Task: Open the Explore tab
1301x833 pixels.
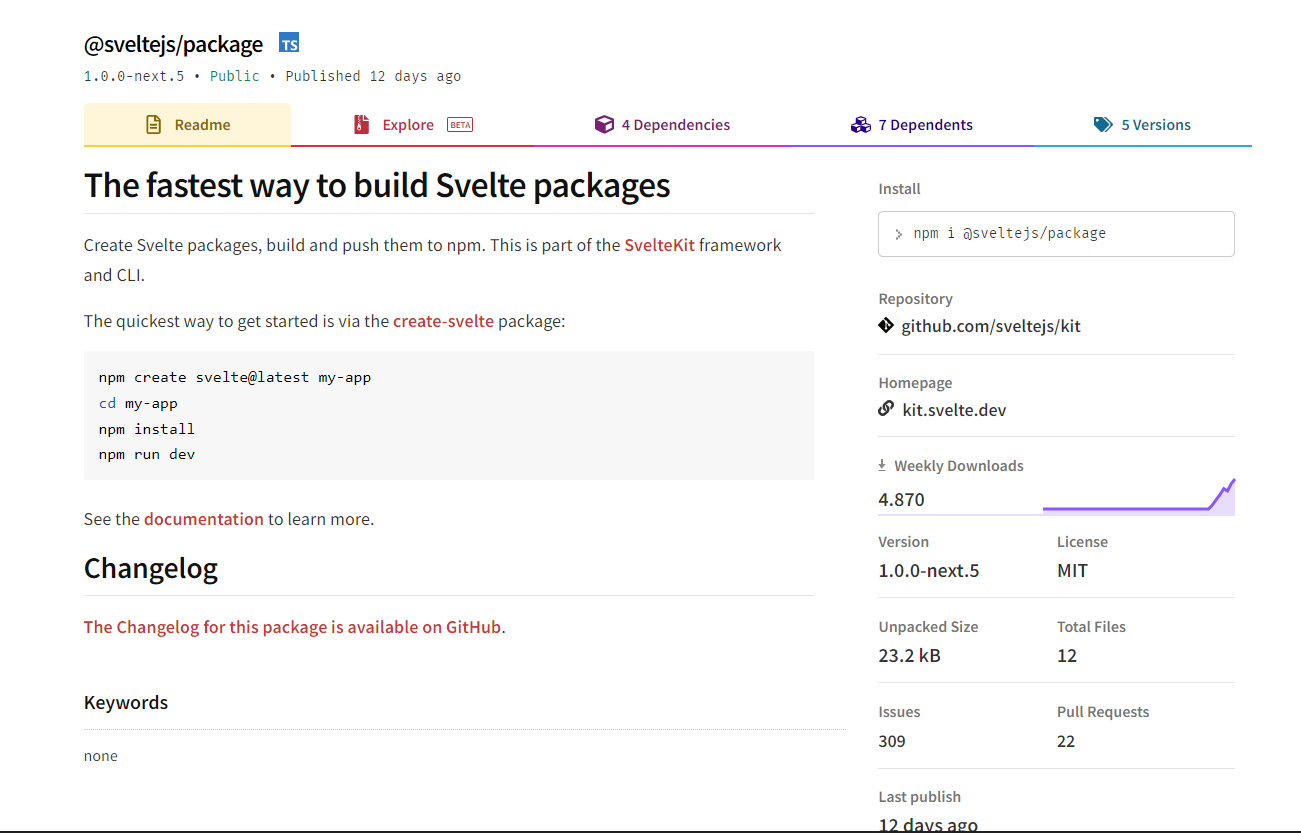Action: click(408, 125)
